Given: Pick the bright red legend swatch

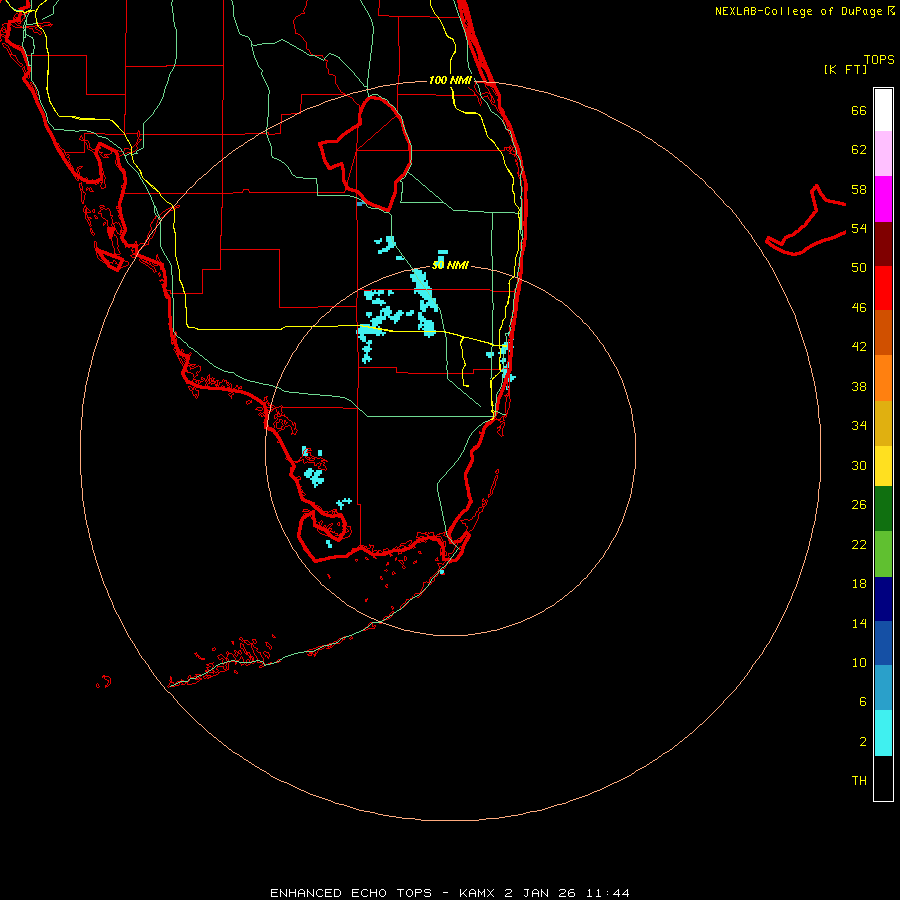Looking at the screenshot, I should tap(883, 288).
